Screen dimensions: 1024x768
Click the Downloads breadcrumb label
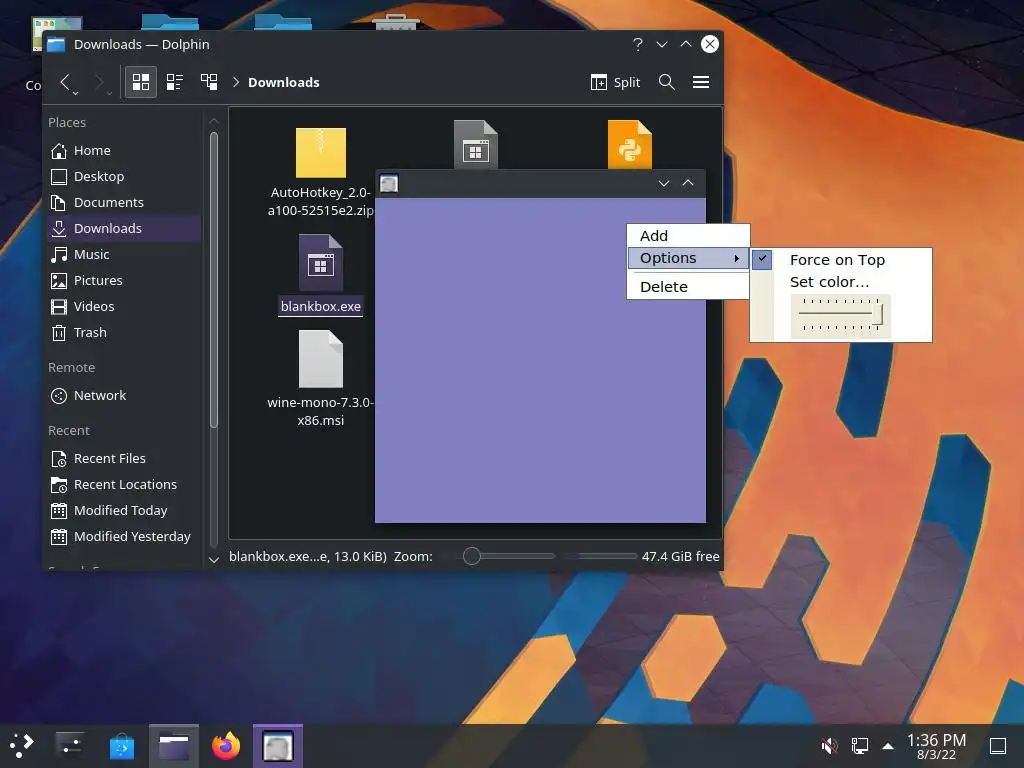coord(283,82)
